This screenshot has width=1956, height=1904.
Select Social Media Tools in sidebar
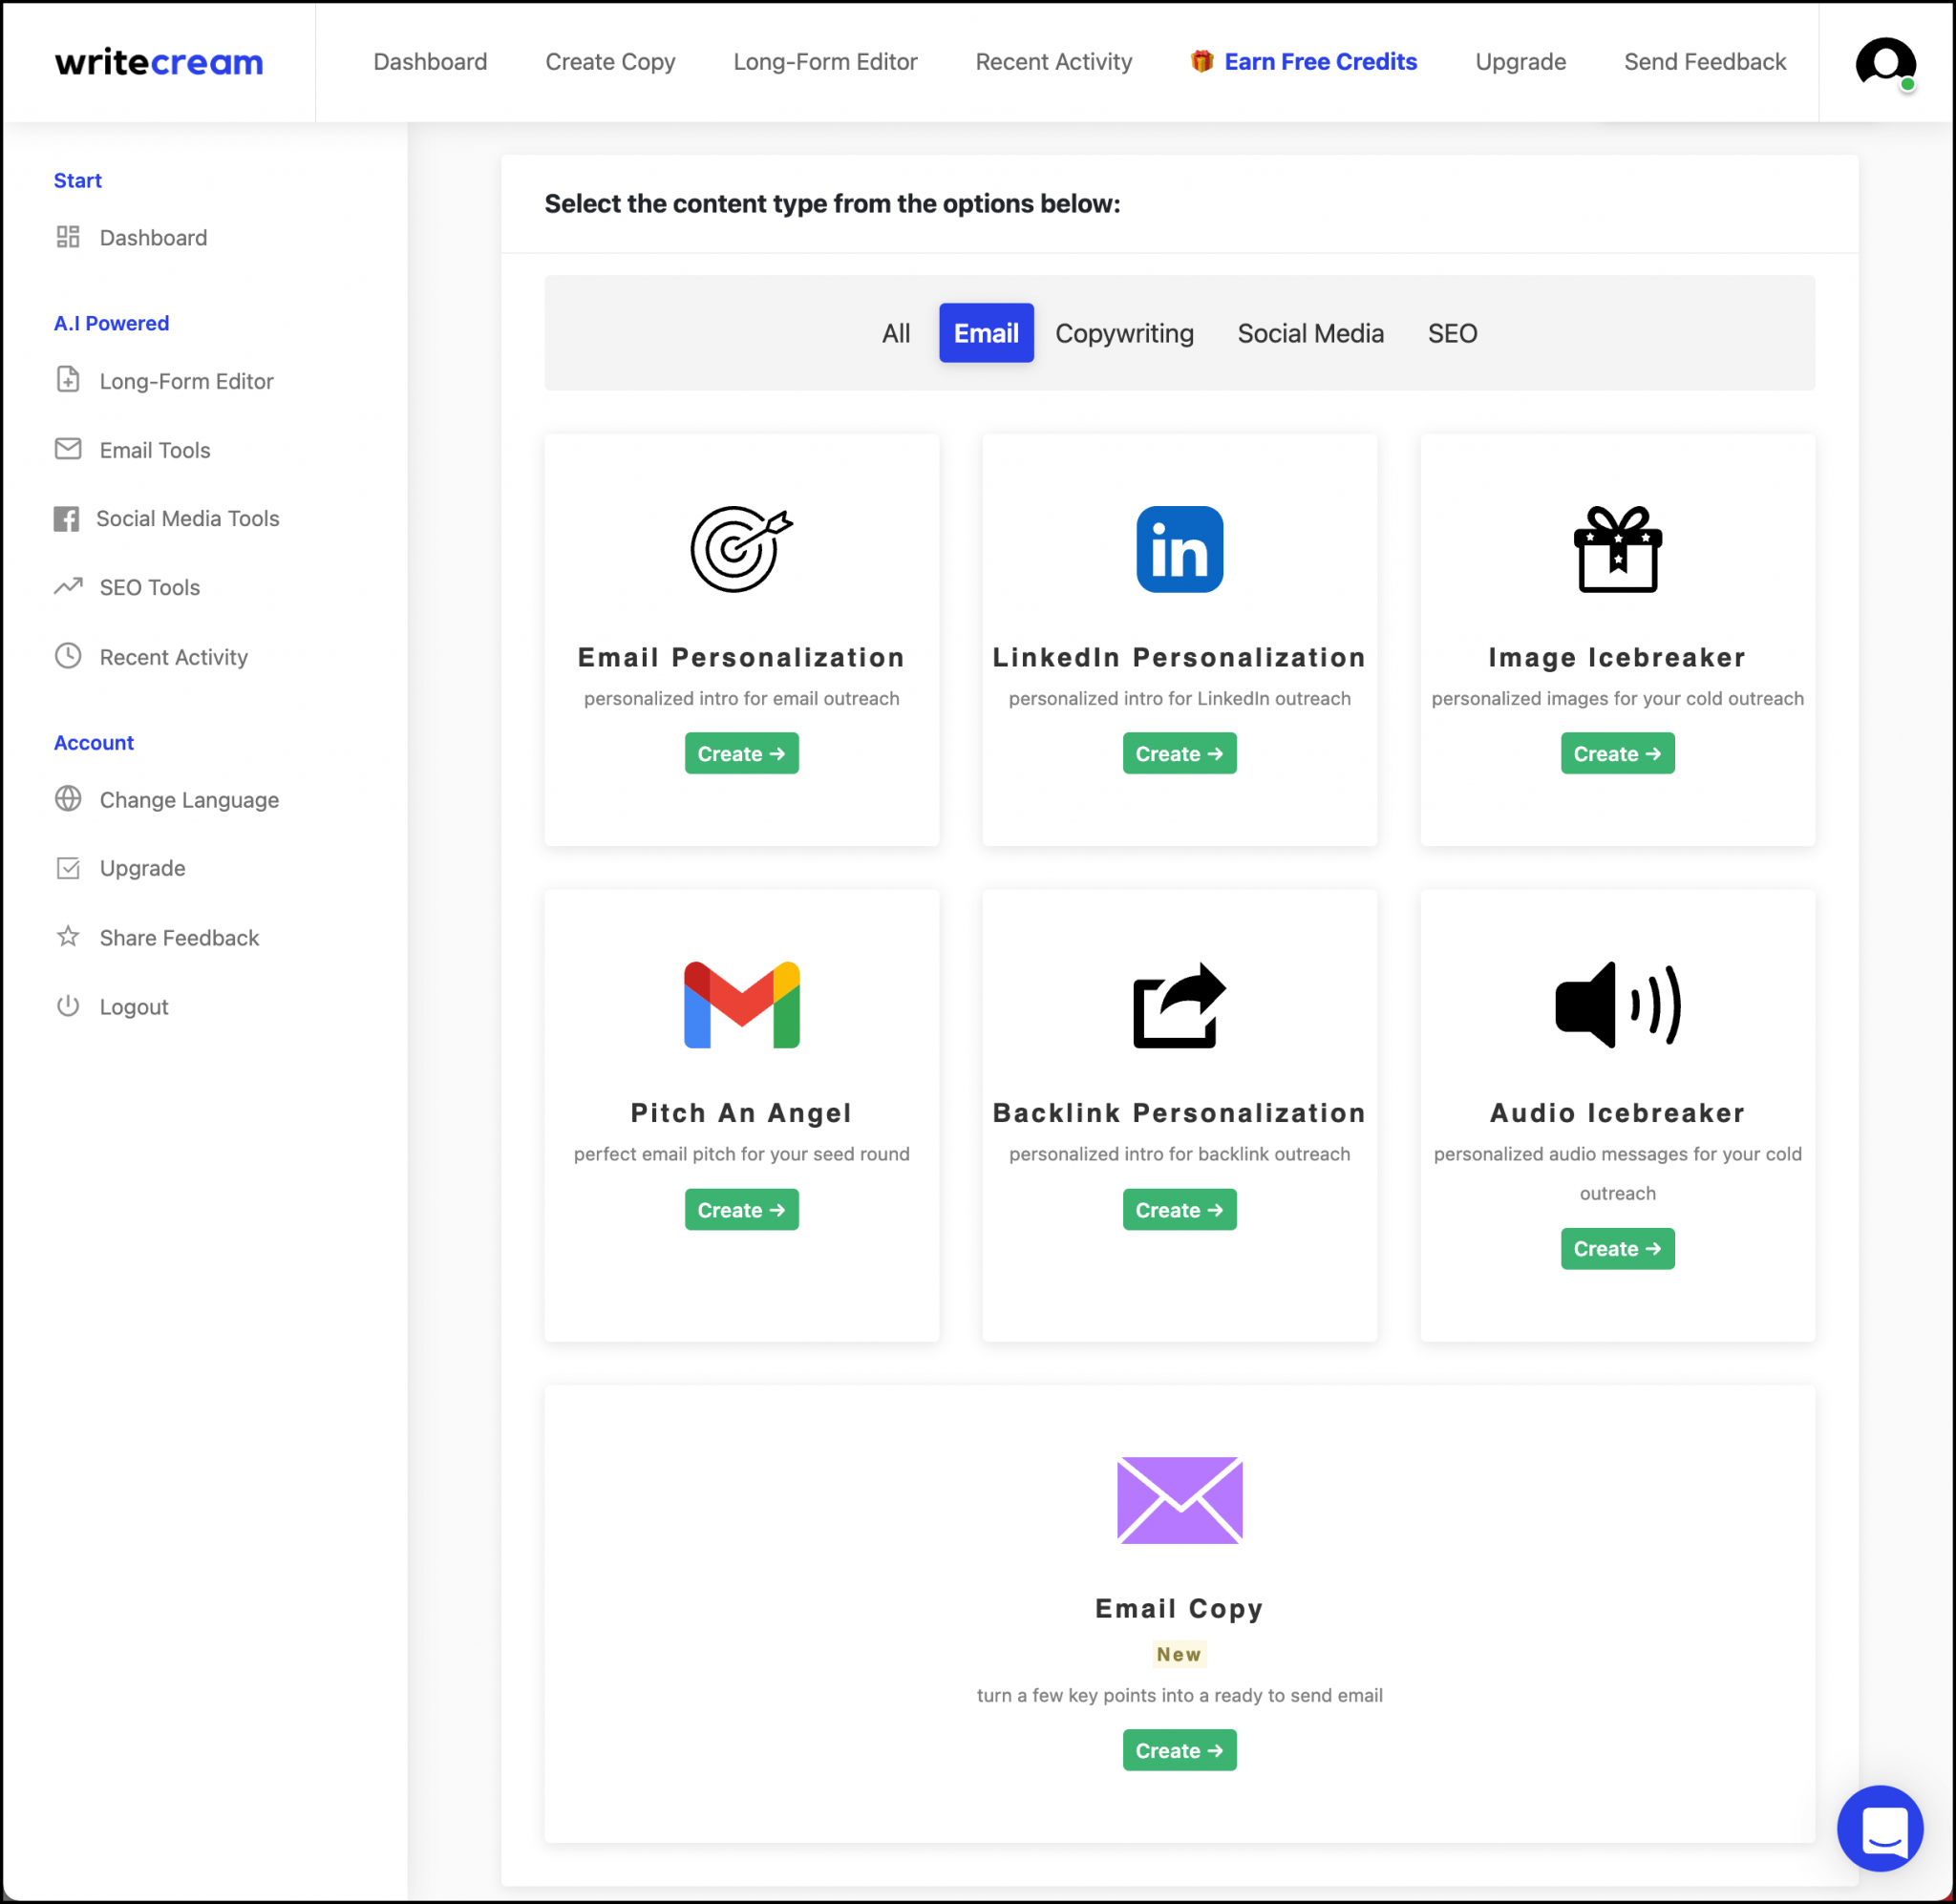point(188,518)
